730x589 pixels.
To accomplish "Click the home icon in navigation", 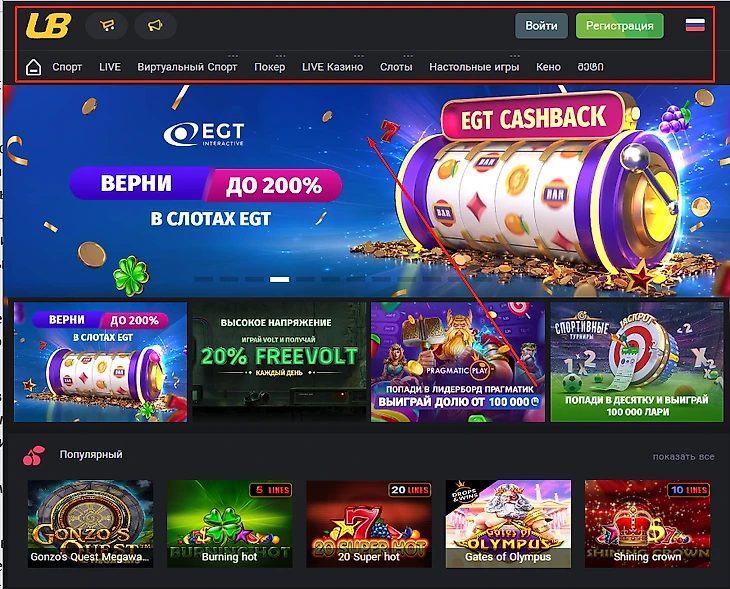I will click(33, 67).
